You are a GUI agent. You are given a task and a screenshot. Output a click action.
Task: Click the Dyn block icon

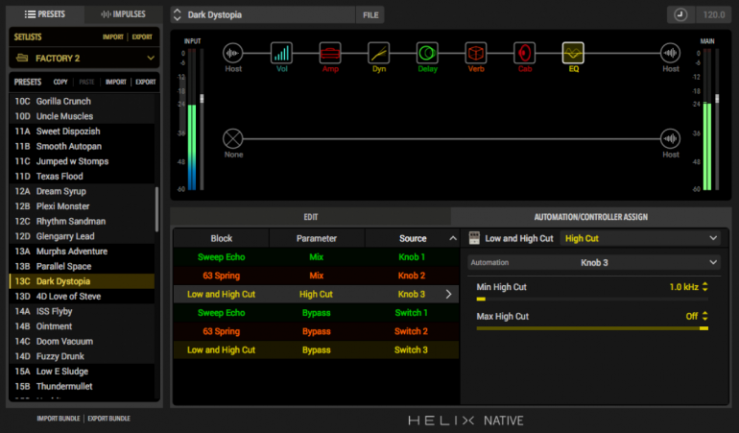point(378,52)
